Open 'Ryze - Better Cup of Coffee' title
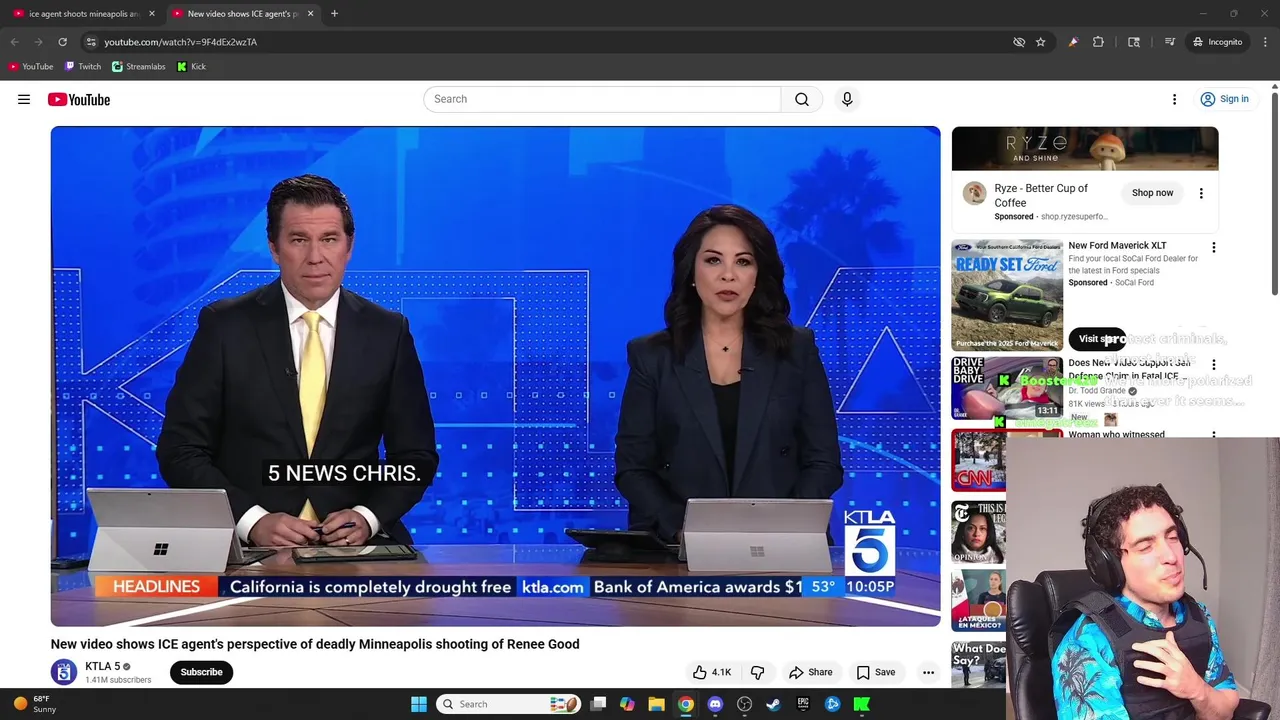Image resolution: width=1280 pixels, height=720 pixels. (1041, 195)
